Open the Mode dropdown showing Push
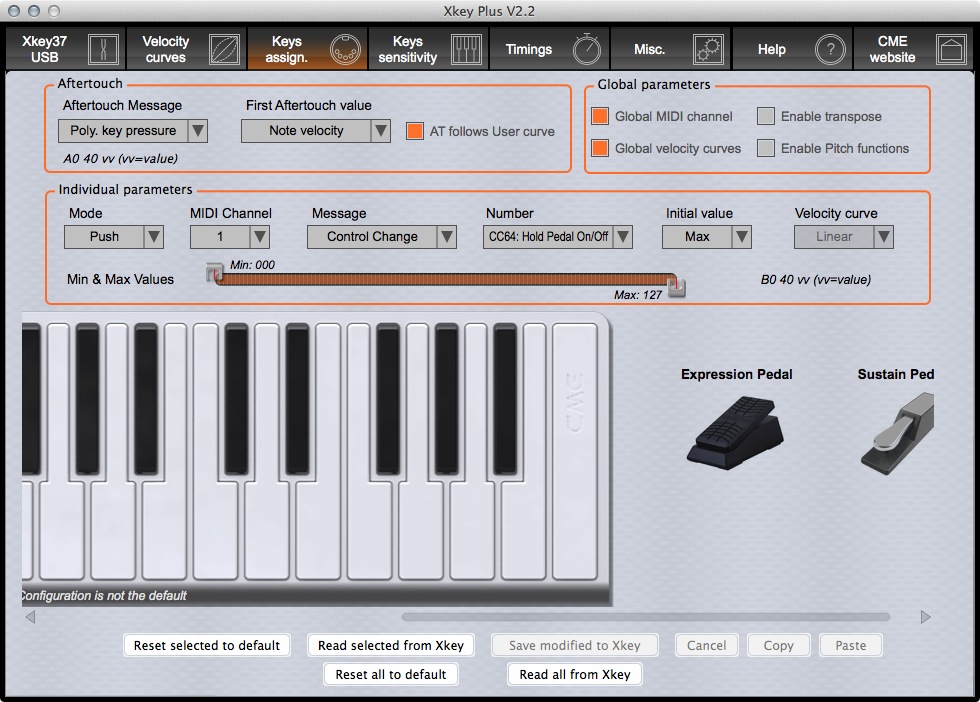980x702 pixels. point(113,237)
